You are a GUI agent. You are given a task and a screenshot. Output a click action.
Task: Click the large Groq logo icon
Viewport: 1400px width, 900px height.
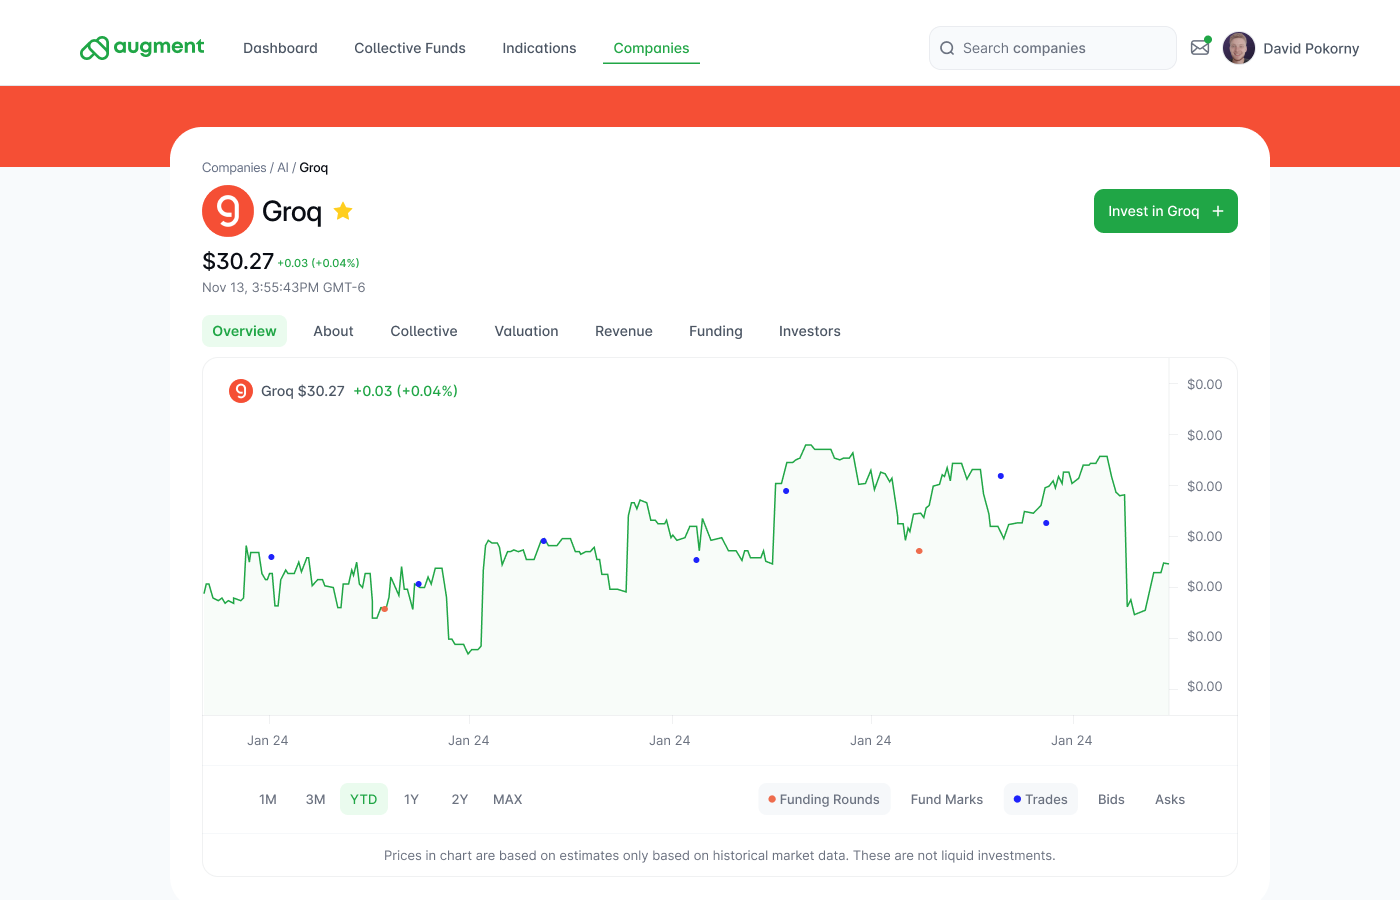(228, 211)
